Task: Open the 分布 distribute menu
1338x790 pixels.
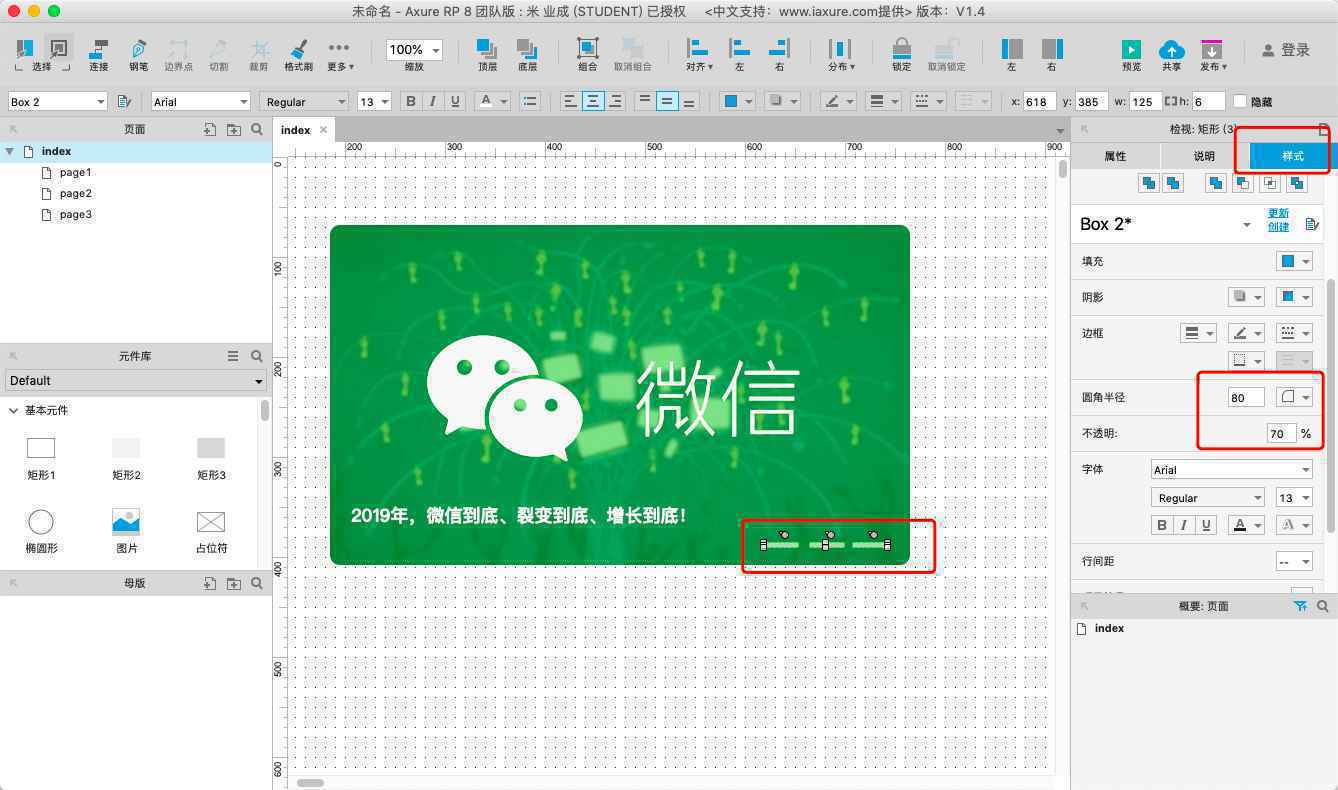Action: 841,55
